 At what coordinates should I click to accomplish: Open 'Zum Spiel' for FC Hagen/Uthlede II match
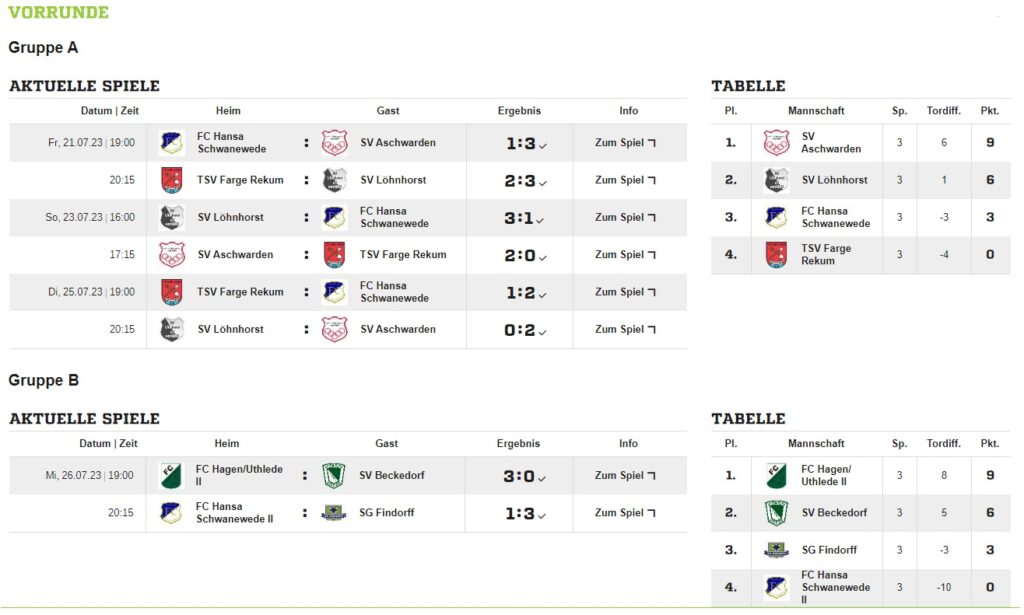[x=625, y=476]
